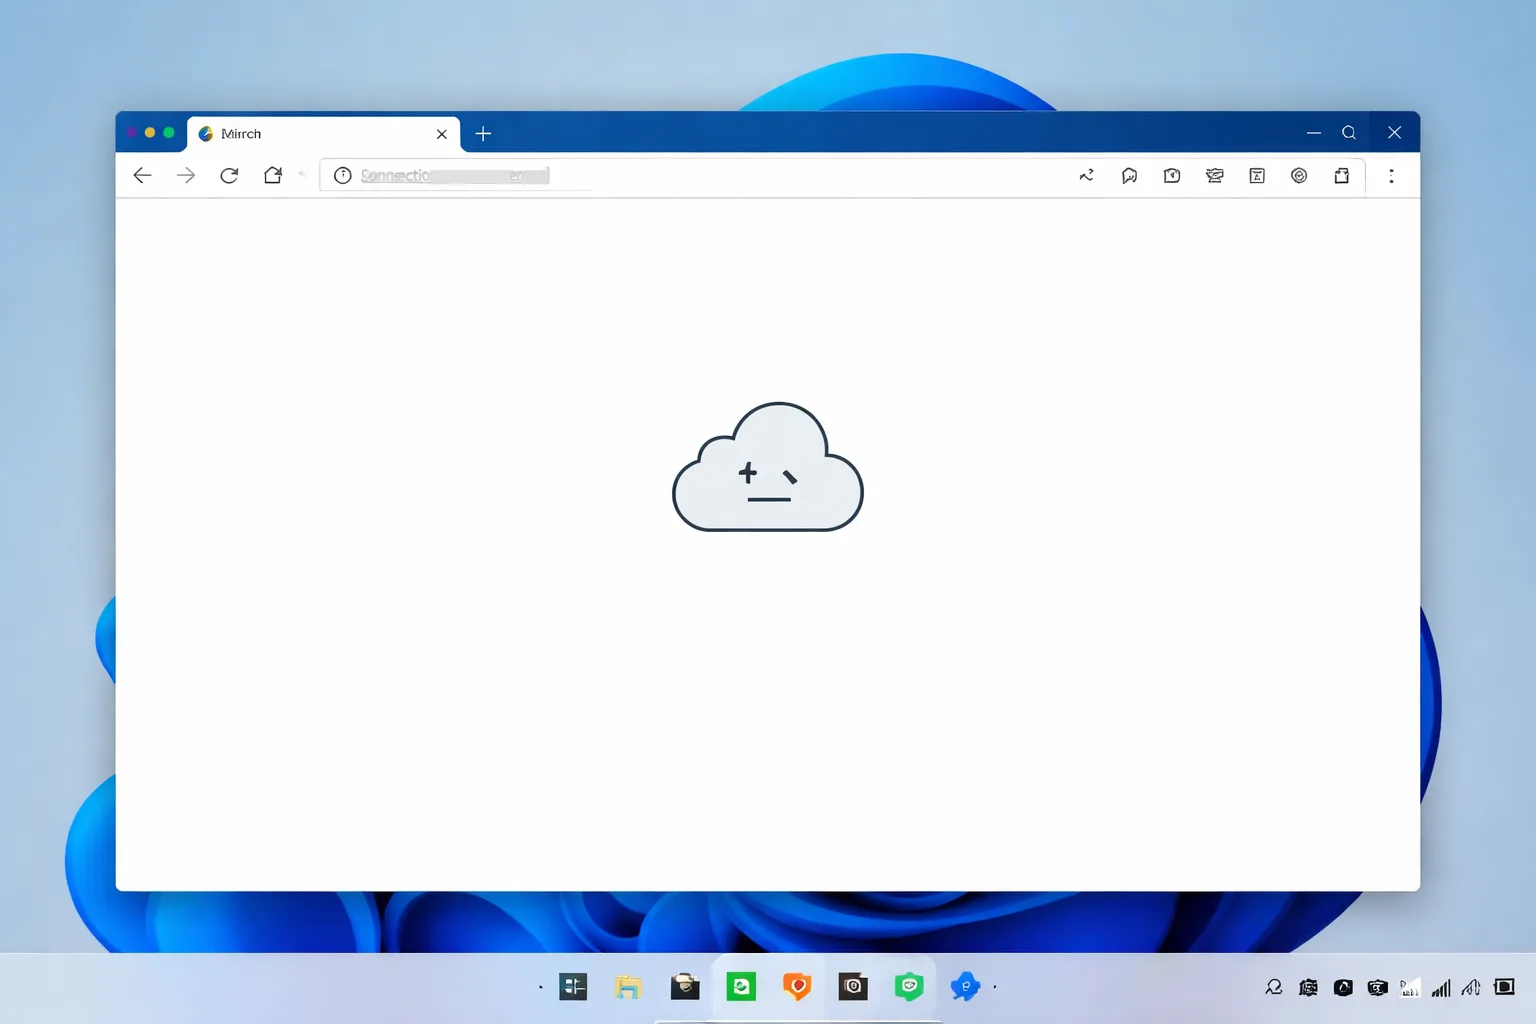
Task: Close the Mirrch tab
Action: (x=442, y=134)
